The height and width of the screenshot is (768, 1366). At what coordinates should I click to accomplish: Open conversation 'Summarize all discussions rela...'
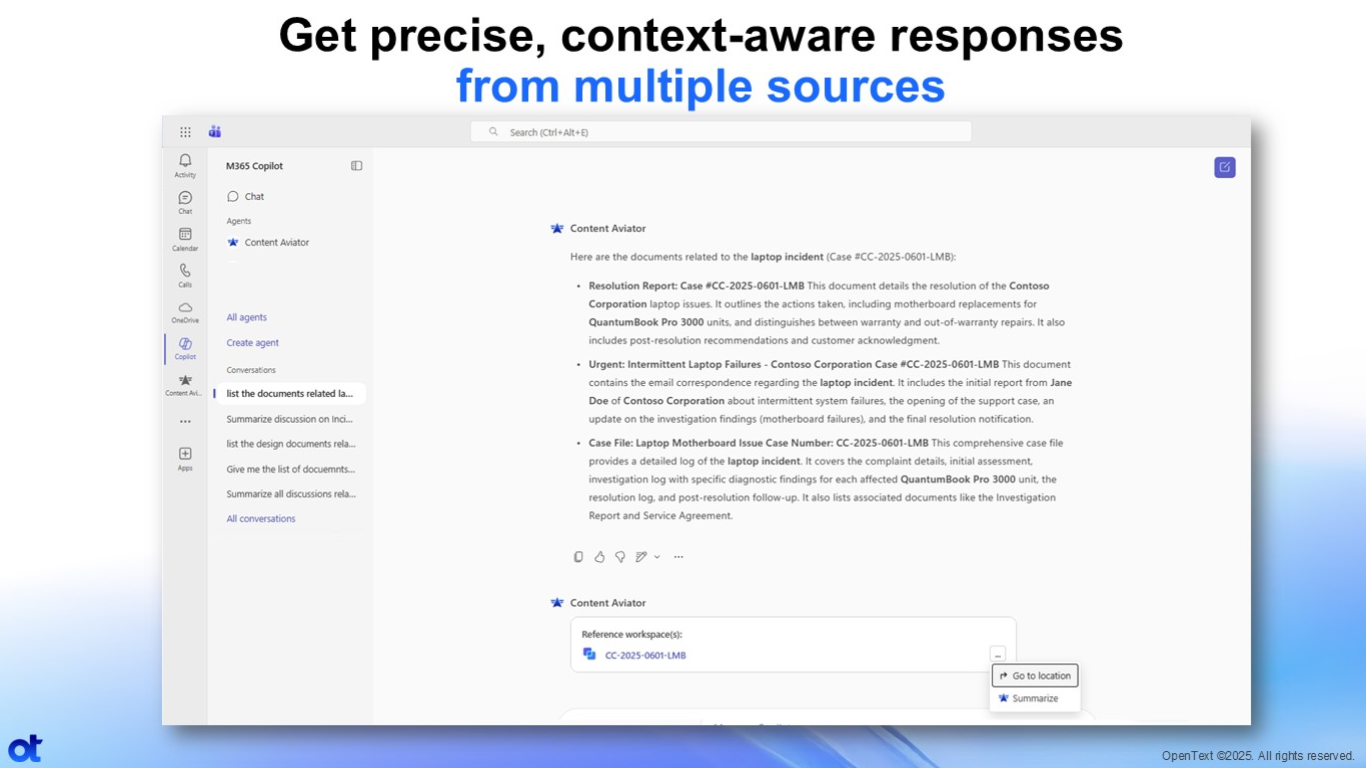(290, 494)
